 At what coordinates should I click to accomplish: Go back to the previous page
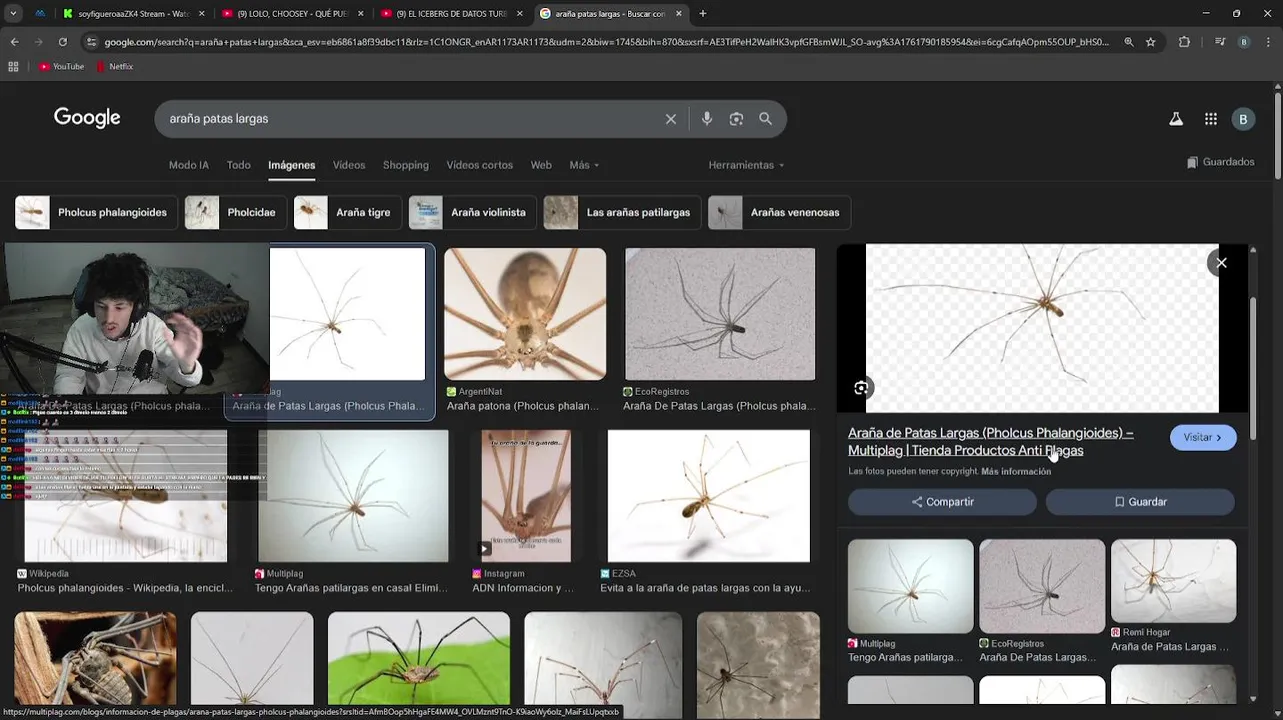(14, 42)
